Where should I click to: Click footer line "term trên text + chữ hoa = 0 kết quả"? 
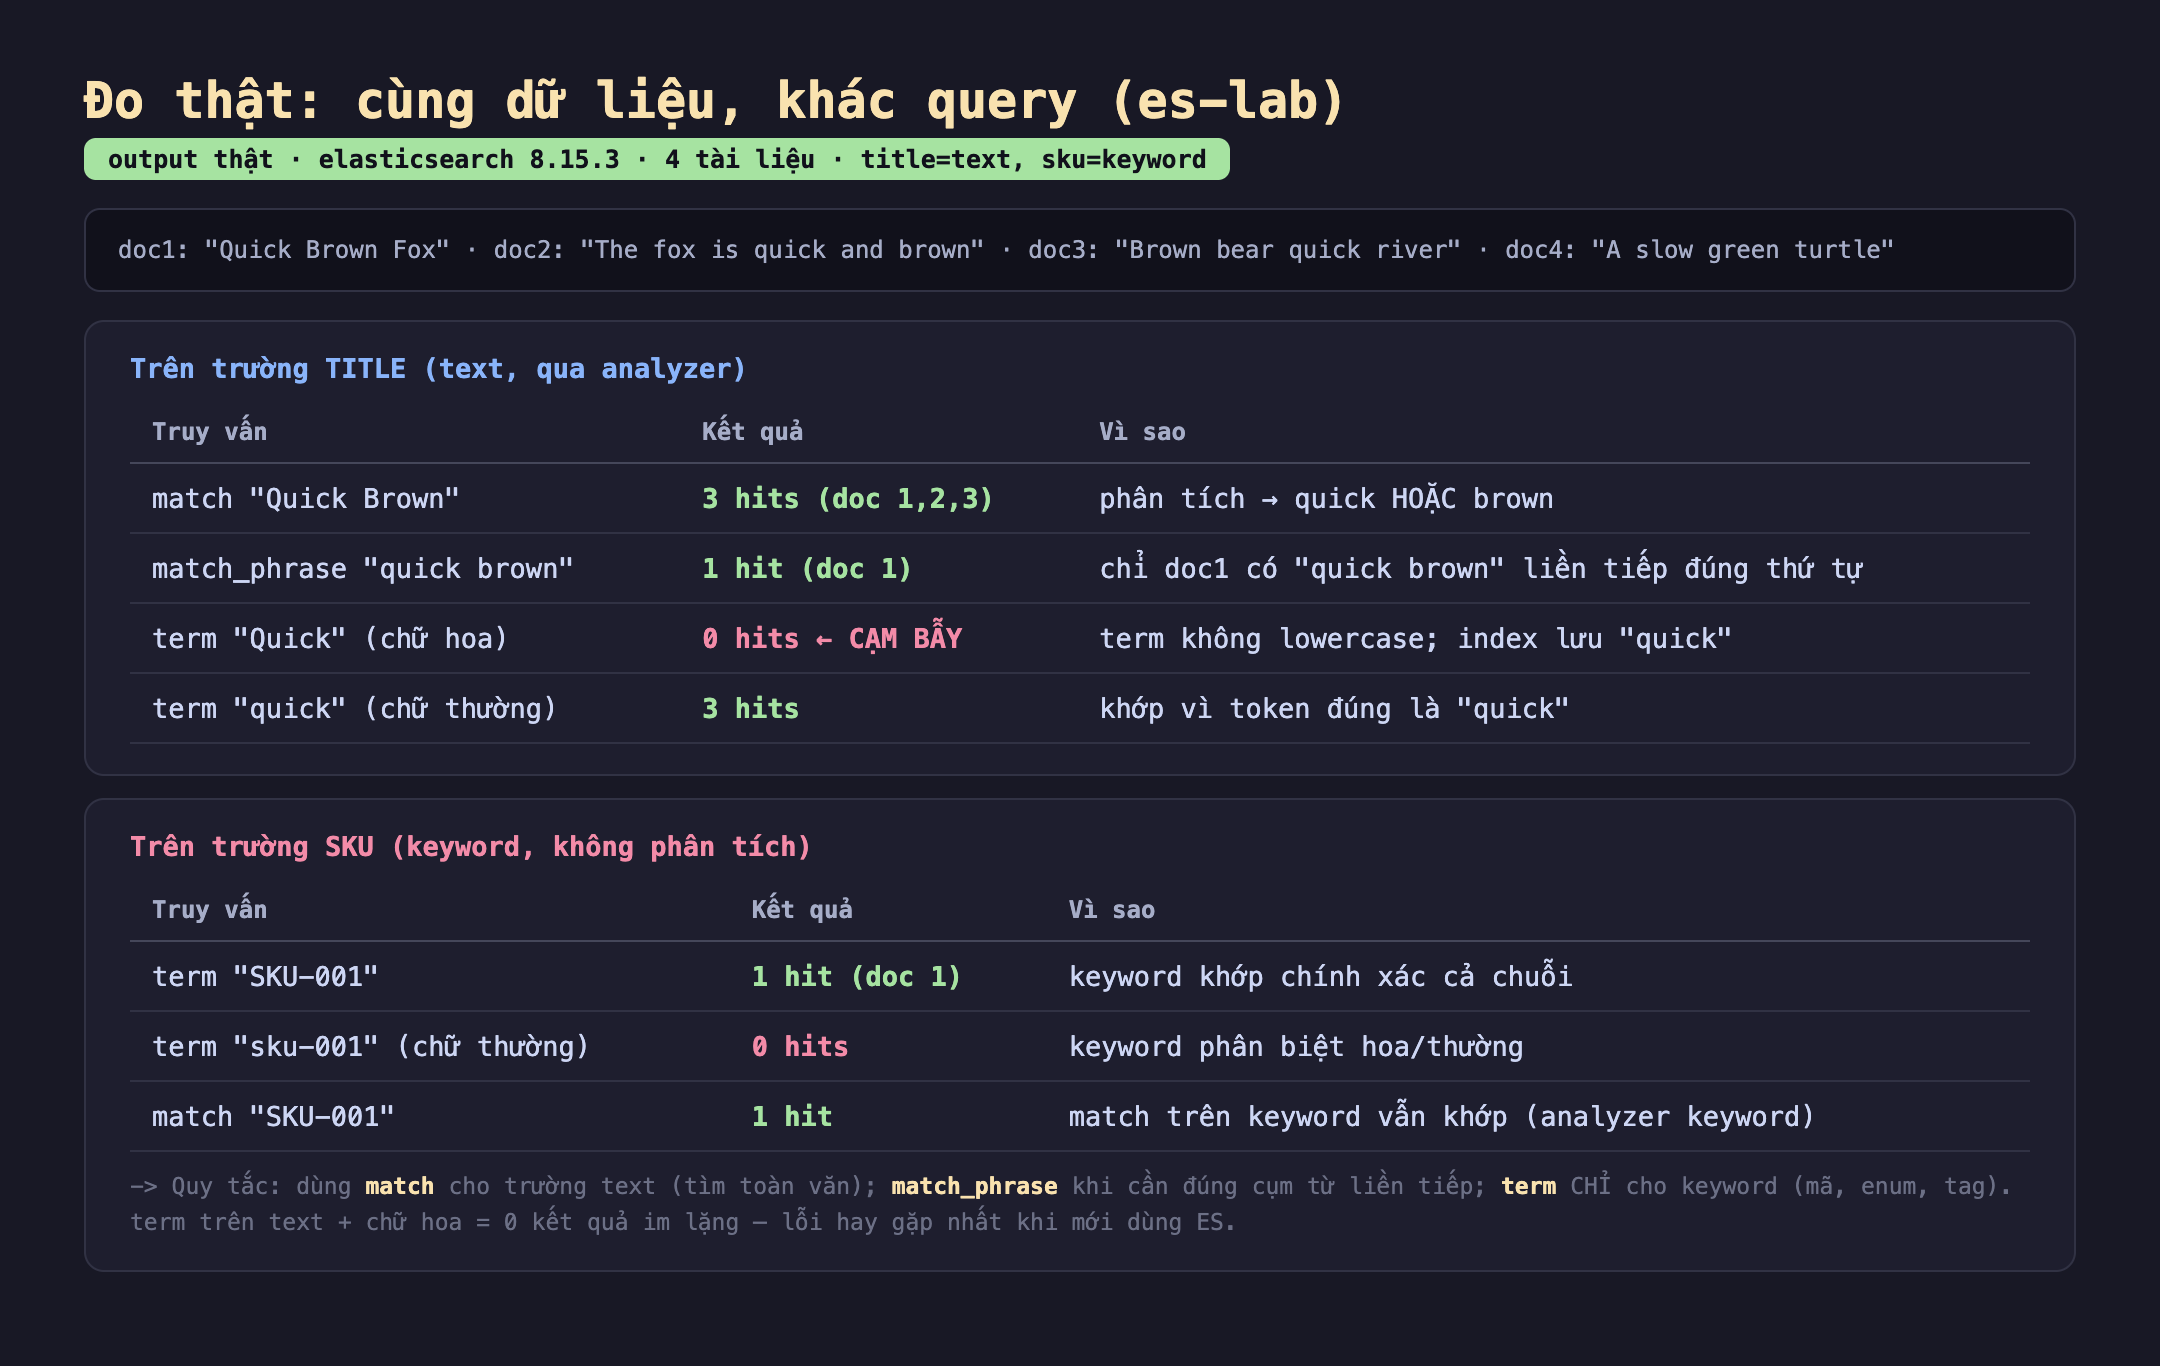[x=683, y=1223]
